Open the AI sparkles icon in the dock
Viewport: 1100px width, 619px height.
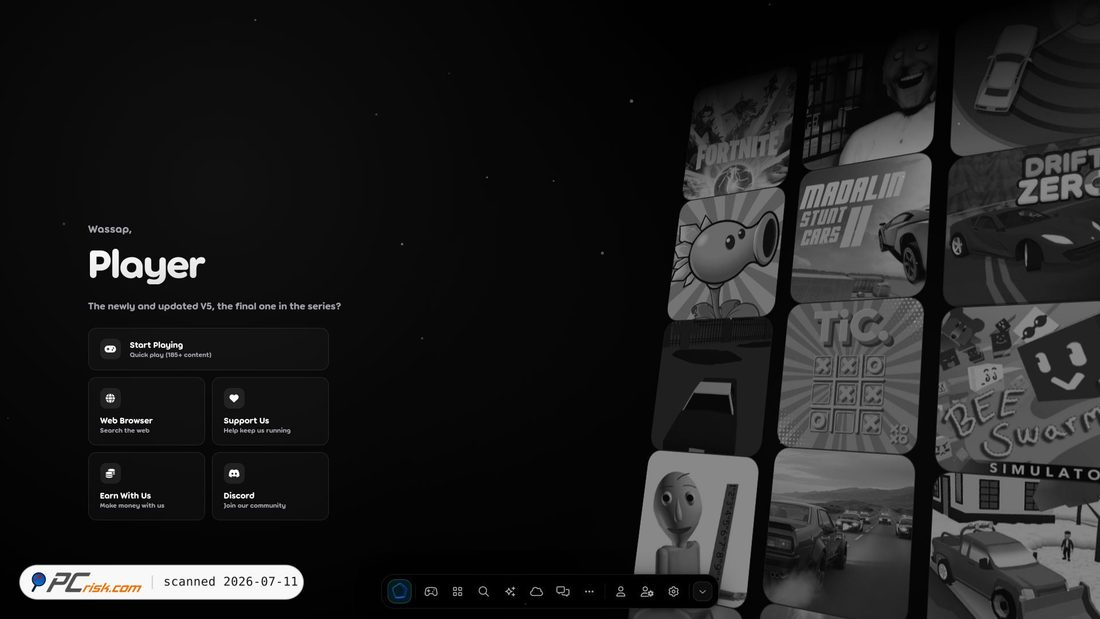pos(510,592)
